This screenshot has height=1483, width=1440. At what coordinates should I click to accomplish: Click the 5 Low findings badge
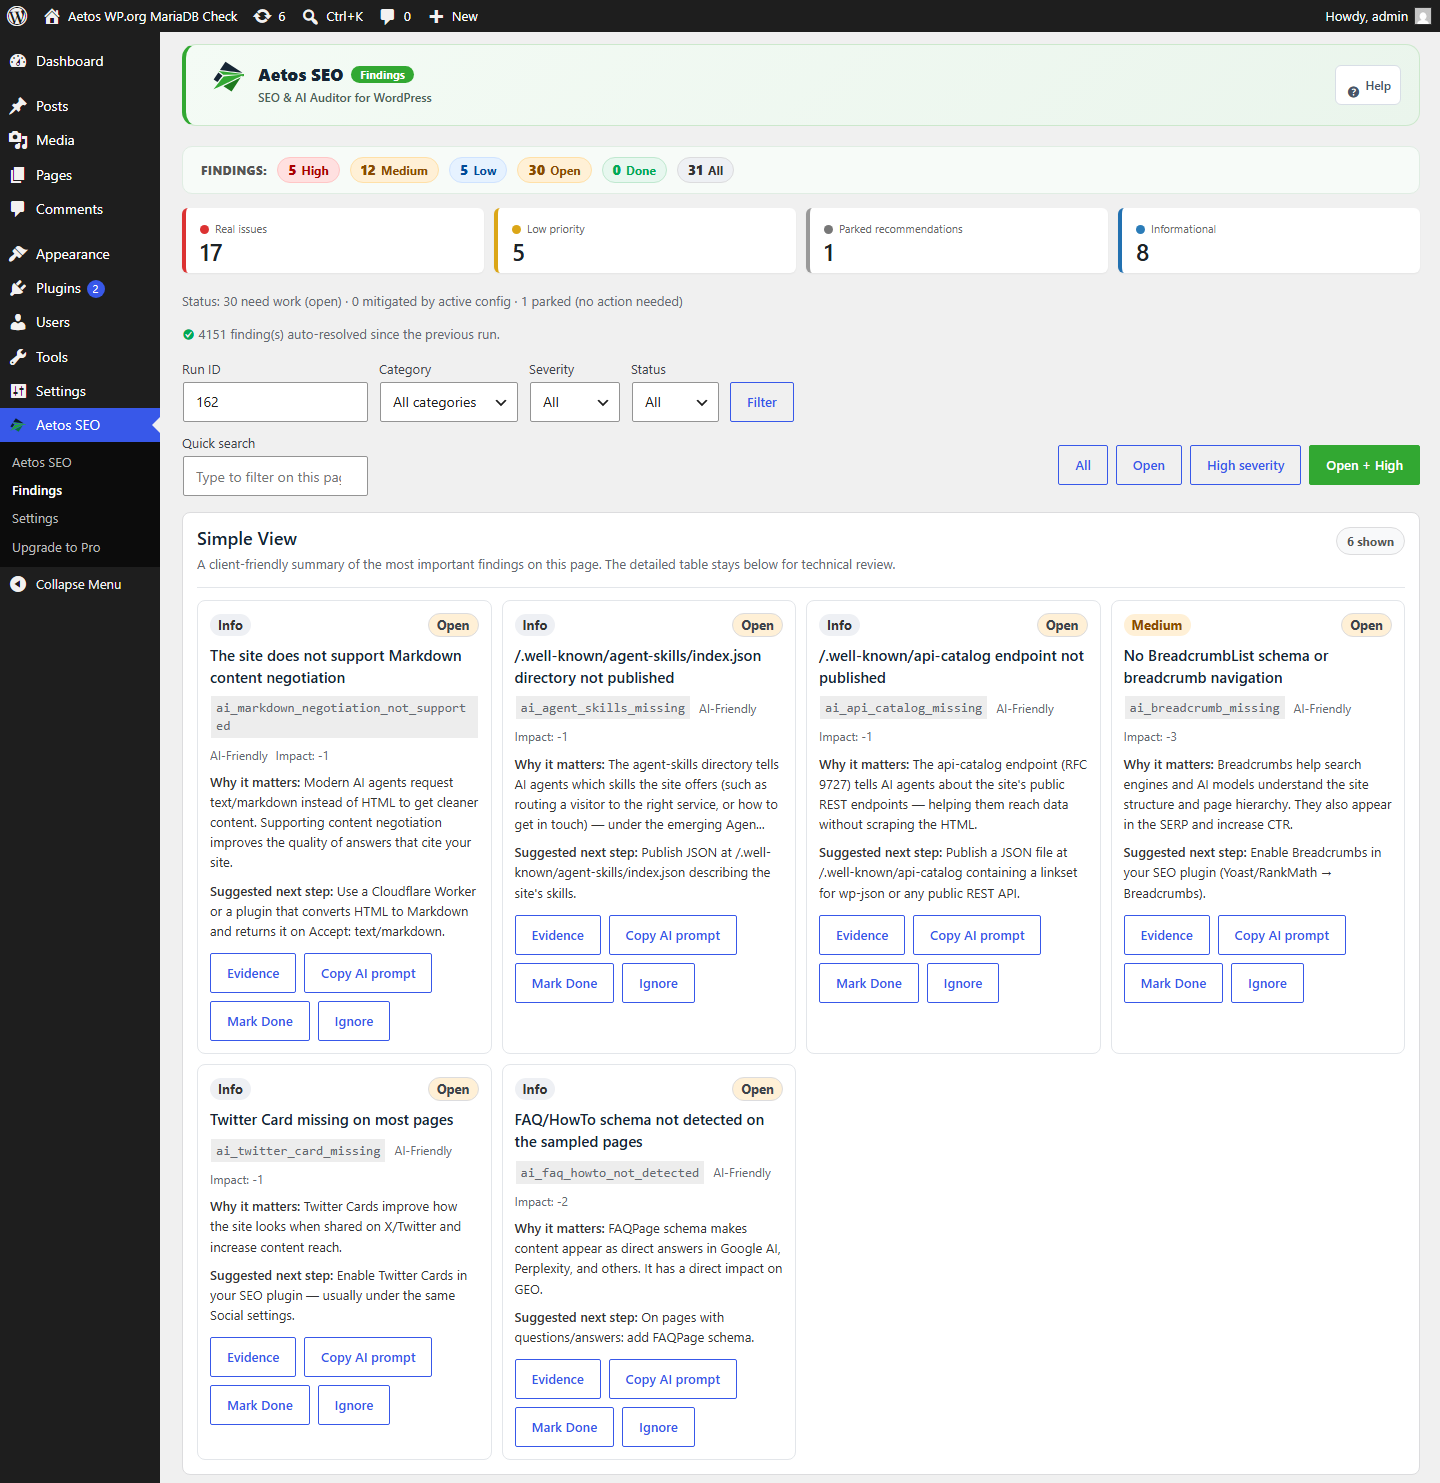click(x=479, y=170)
